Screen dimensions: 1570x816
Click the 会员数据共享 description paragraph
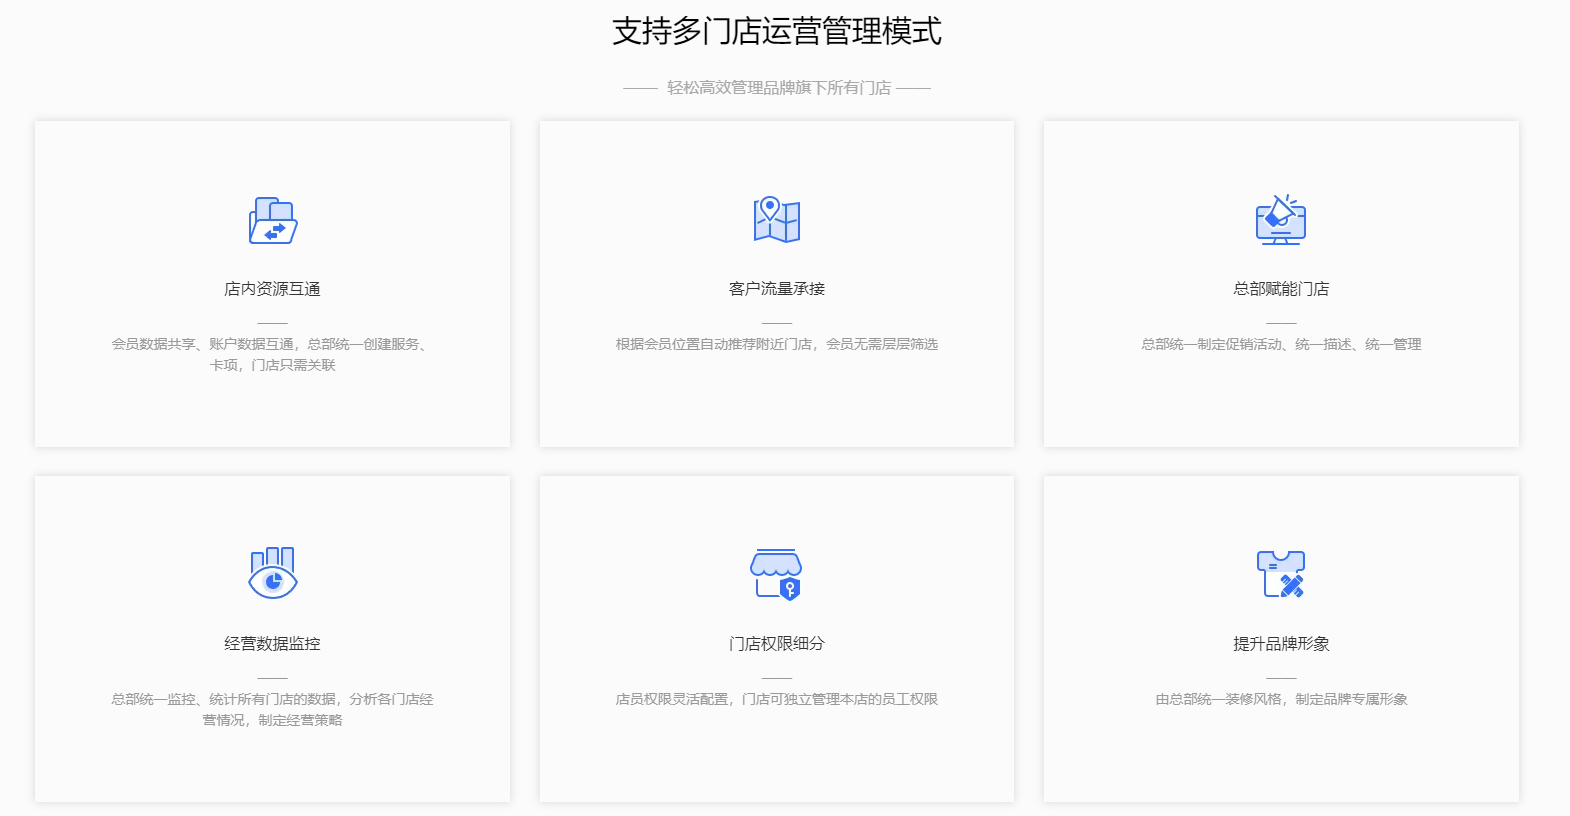point(272,355)
